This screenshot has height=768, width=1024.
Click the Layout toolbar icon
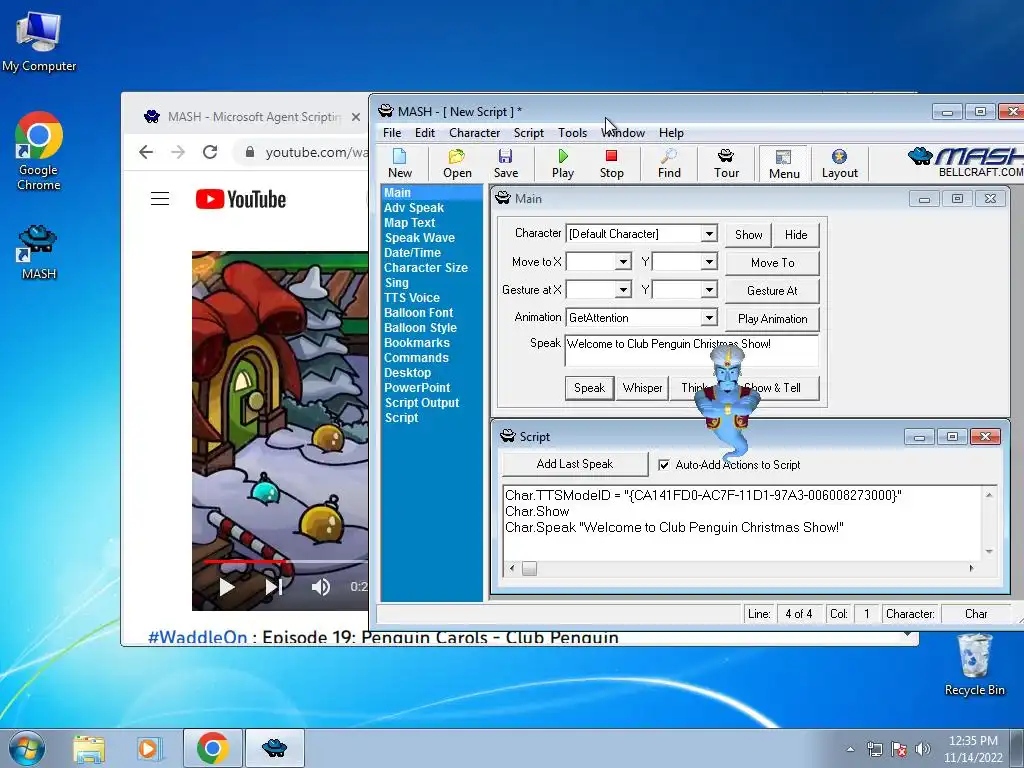point(839,163)
